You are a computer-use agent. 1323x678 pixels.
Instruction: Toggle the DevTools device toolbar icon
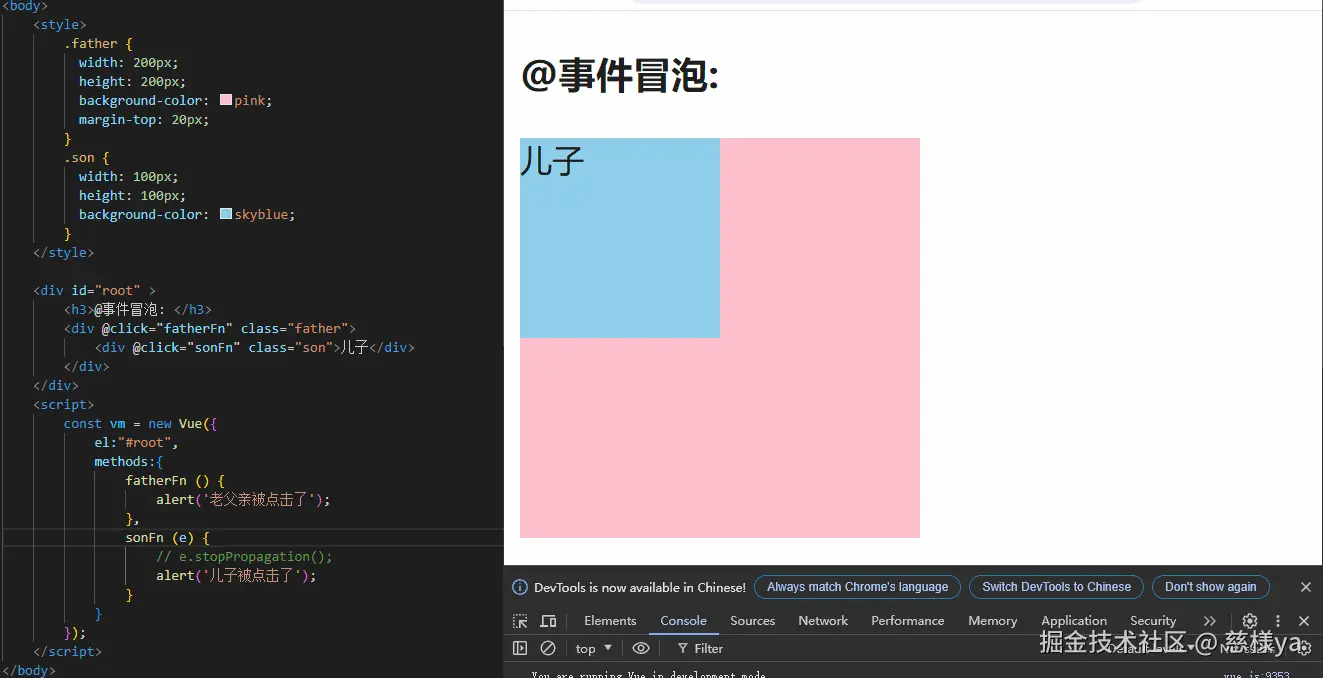point(548,621)
